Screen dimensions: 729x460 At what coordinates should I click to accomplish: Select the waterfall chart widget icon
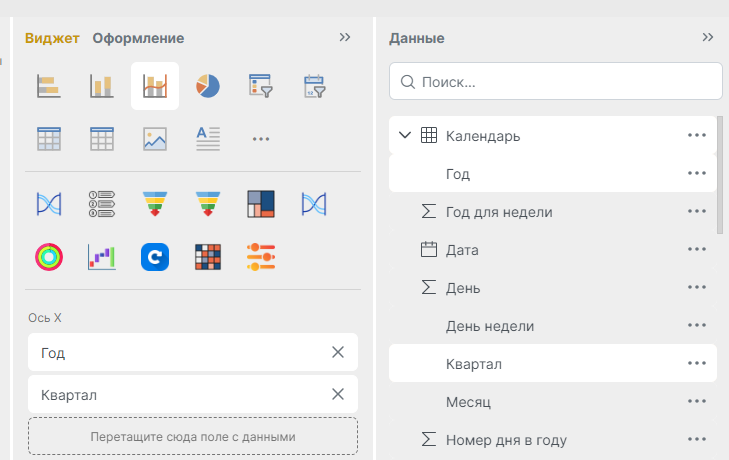[102, 257]
